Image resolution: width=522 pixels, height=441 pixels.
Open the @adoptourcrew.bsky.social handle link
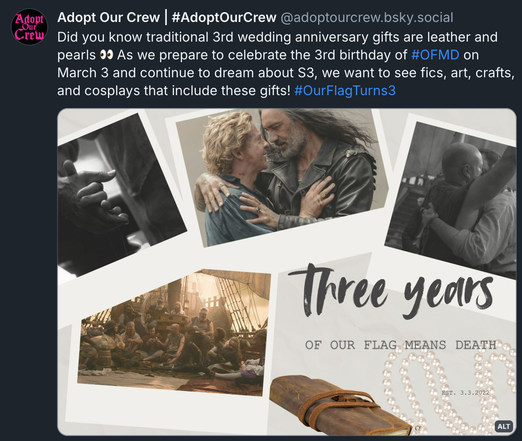(367, 18)
